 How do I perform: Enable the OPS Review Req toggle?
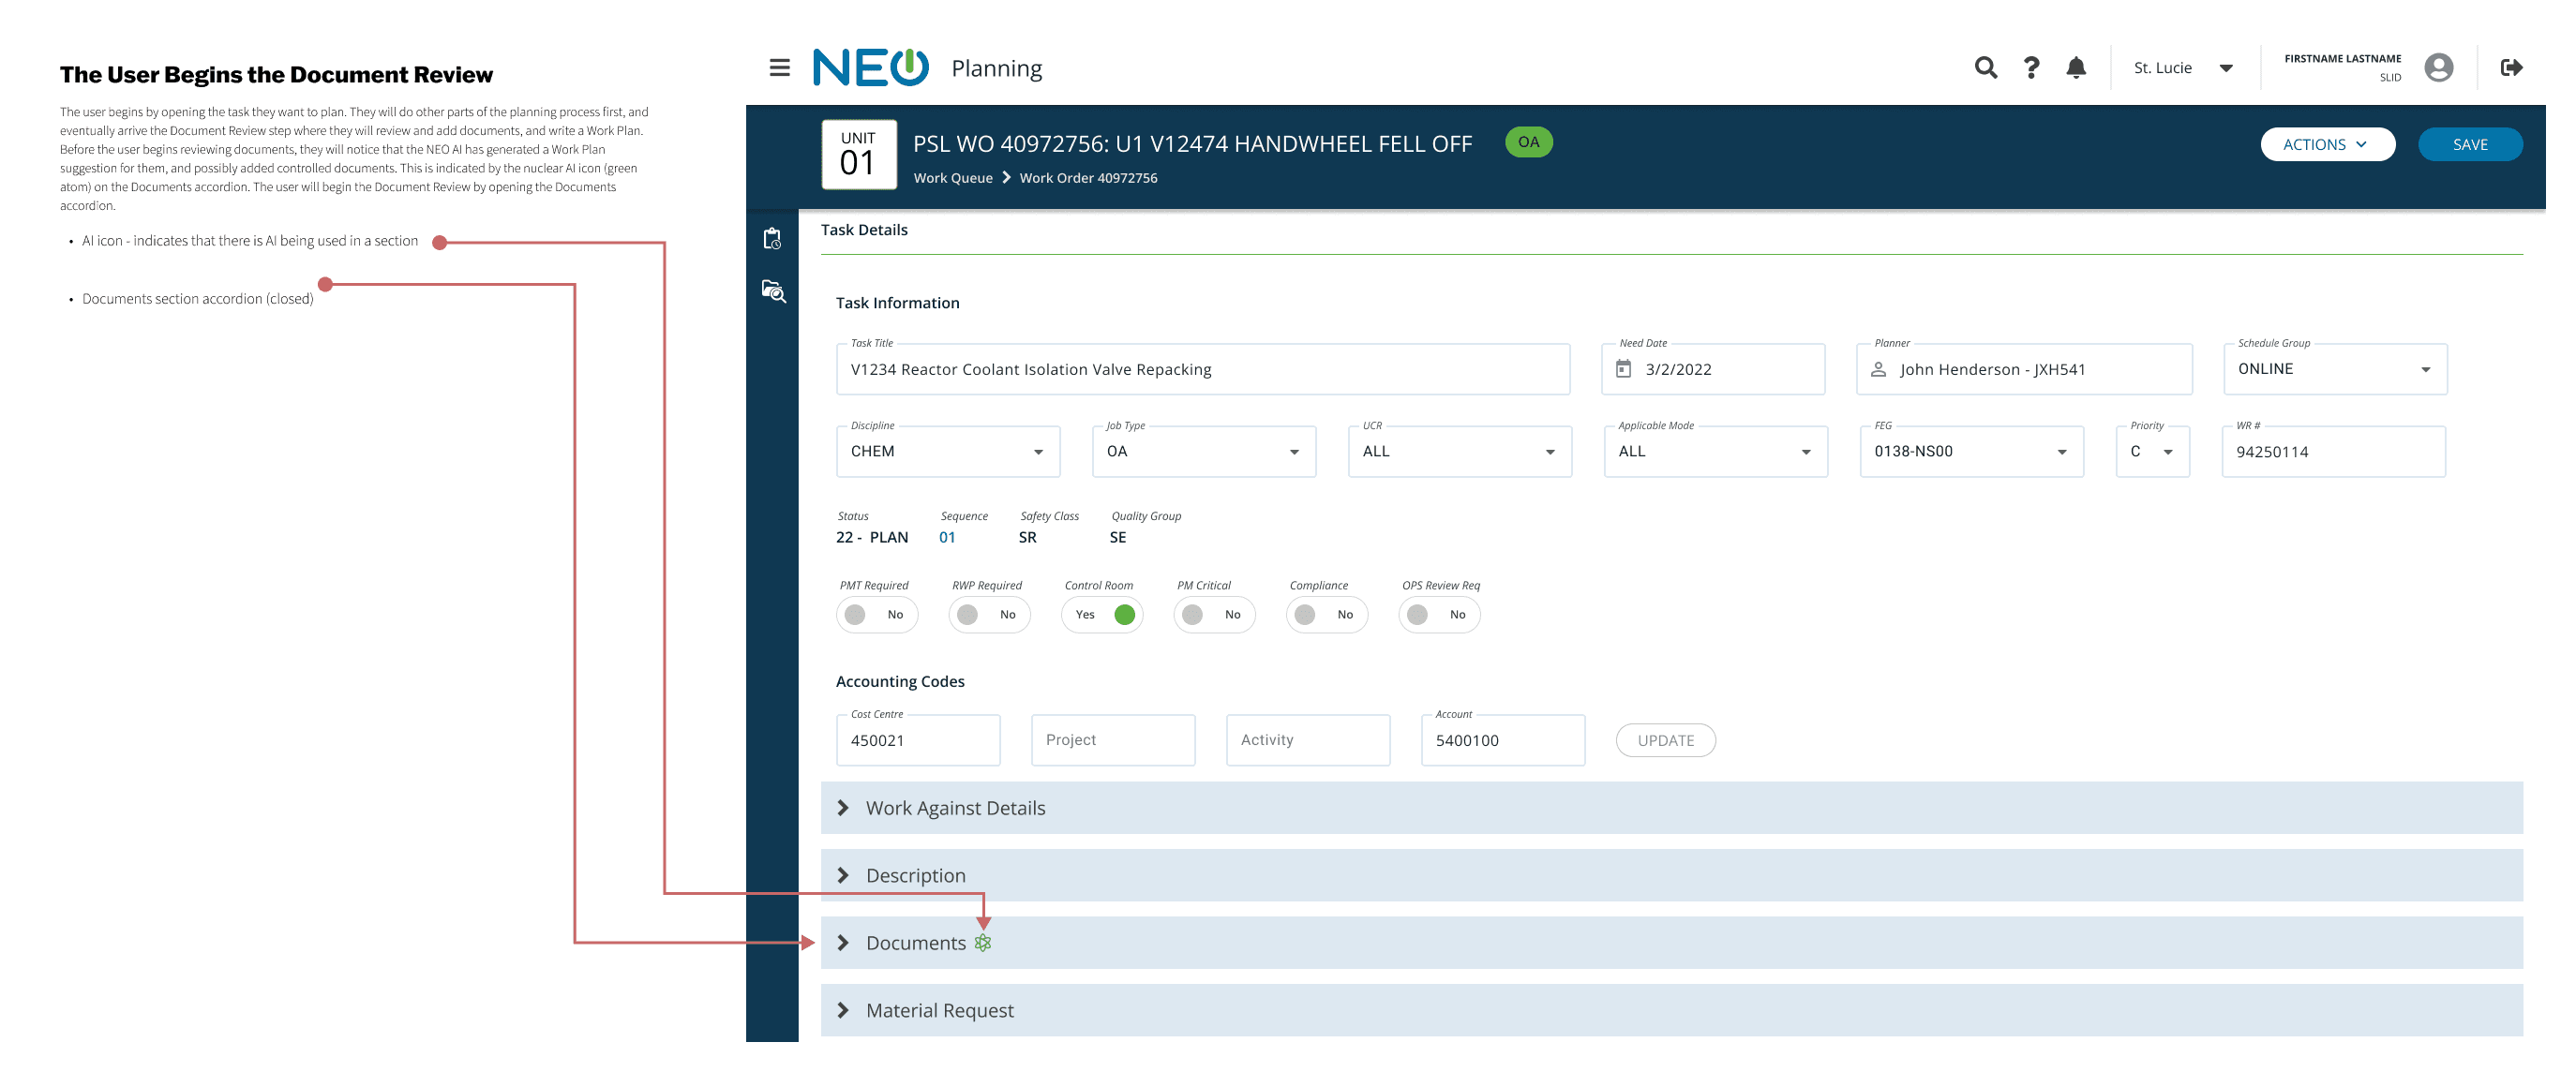(x=1437, y=614)
